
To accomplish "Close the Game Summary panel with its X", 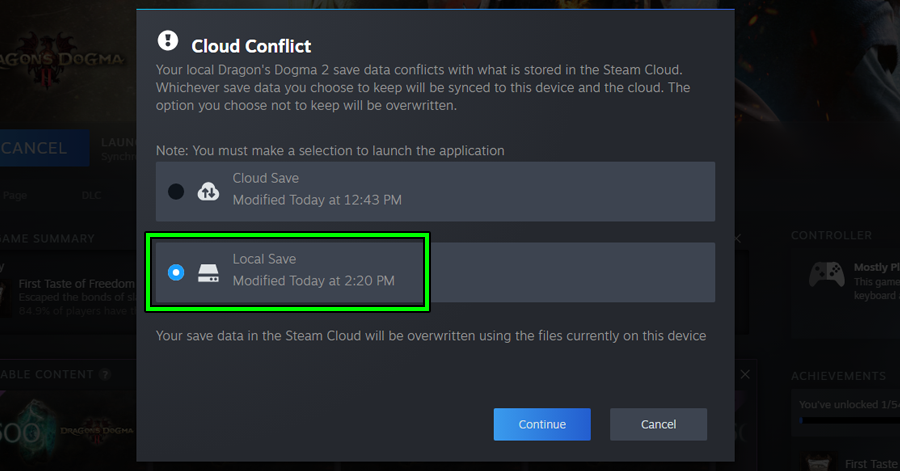I will click(x=738, y=239).
